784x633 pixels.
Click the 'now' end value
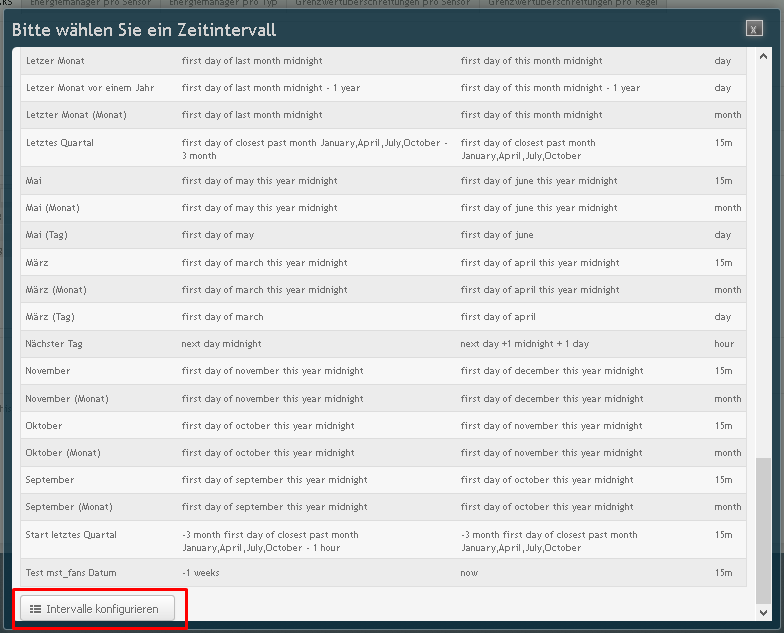click(x=469, y=574)
